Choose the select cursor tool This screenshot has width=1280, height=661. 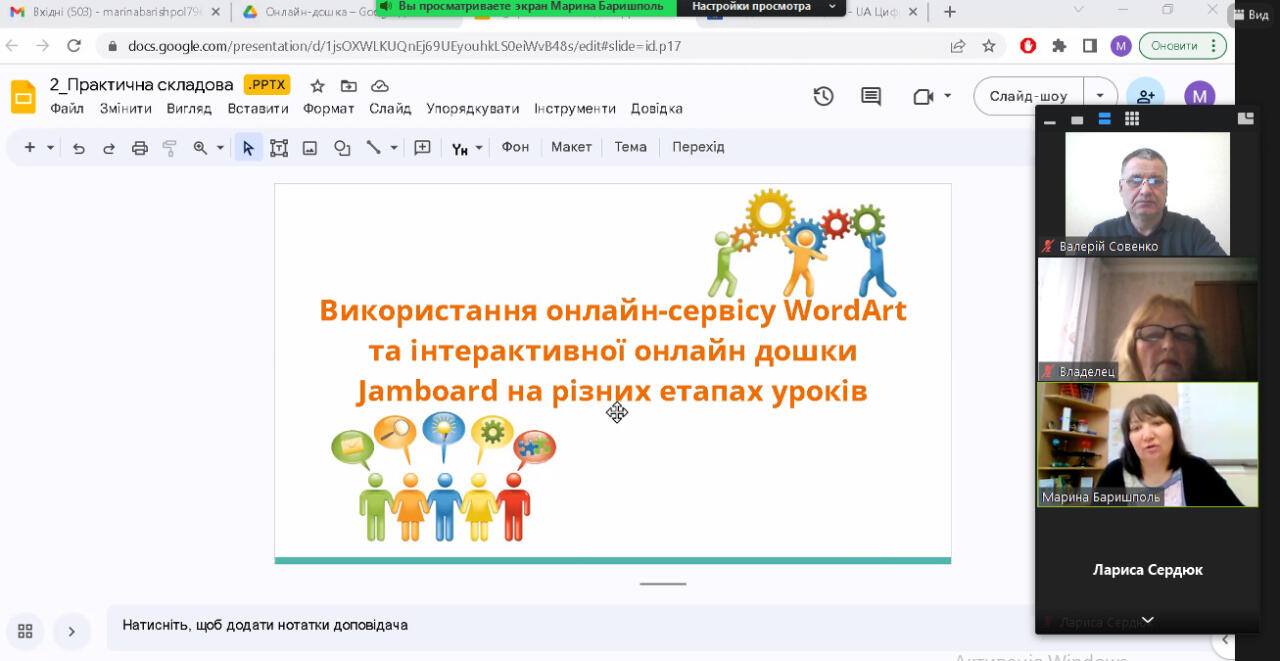(x=248, y=148)
